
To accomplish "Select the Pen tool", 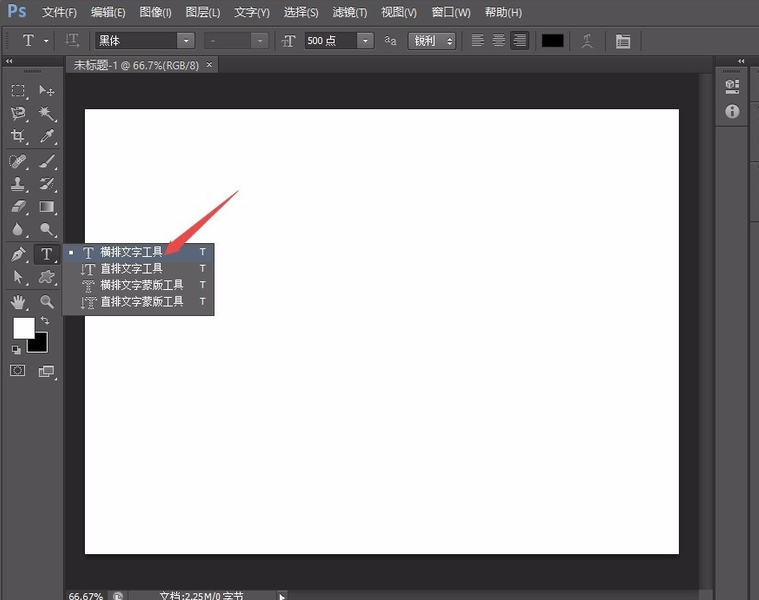I will [18, 254].
